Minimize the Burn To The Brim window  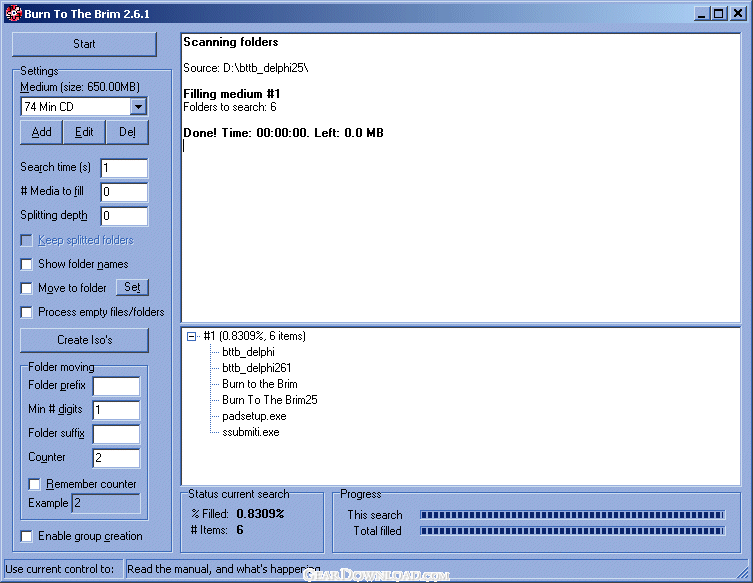702,13
